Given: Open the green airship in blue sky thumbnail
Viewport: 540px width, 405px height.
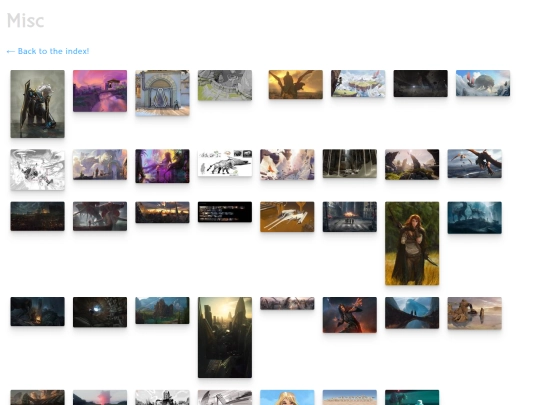Looking at the screenshot, I should coord(483,83).
